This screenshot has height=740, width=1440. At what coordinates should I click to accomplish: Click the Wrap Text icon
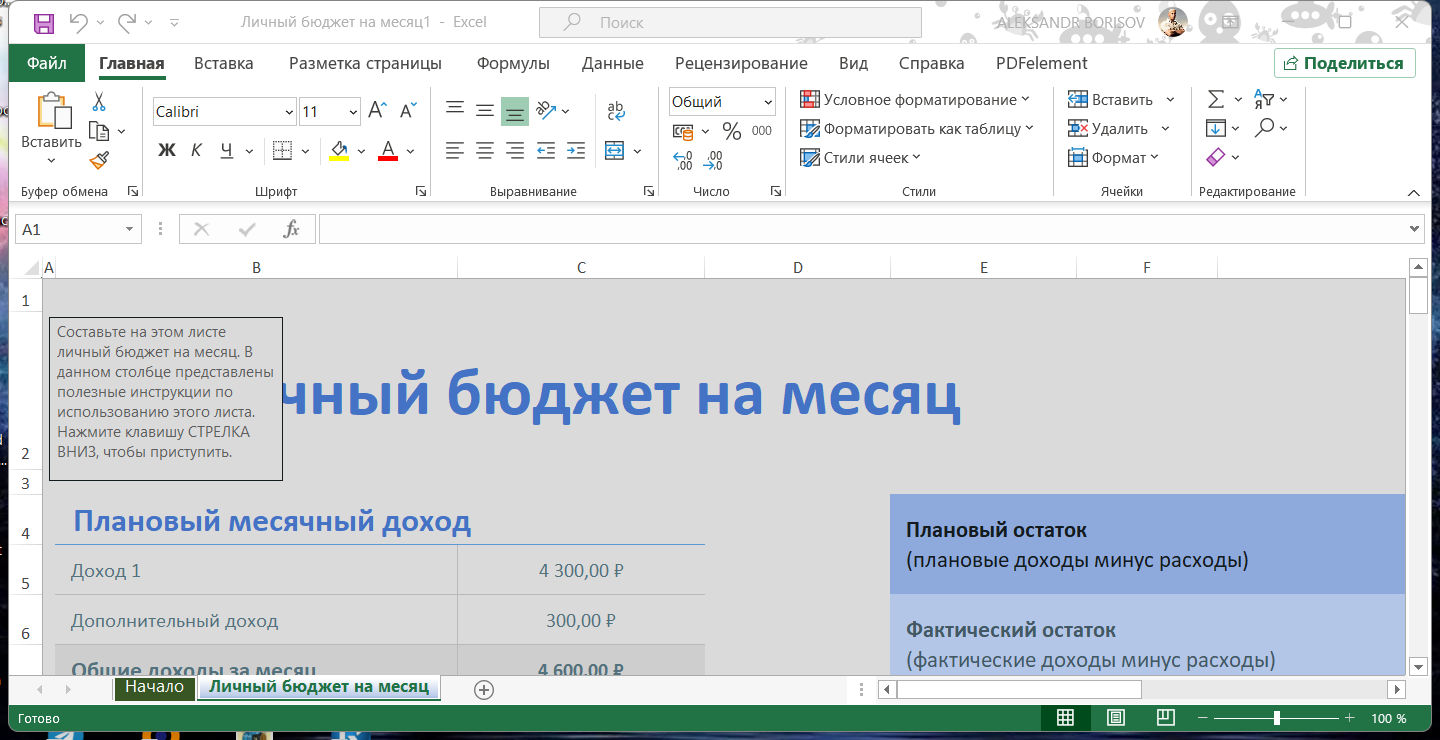pos(616,111)
